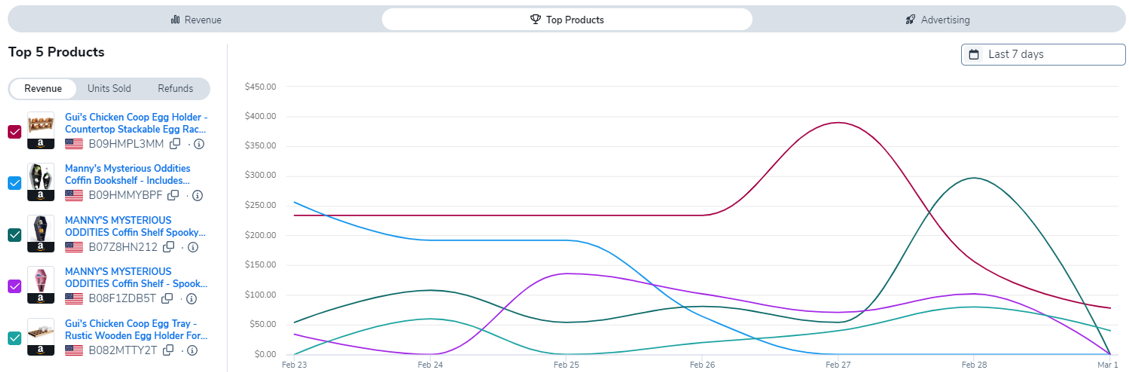Toggle checkbox for product B08F1ZDB5T

click(14, 286)
